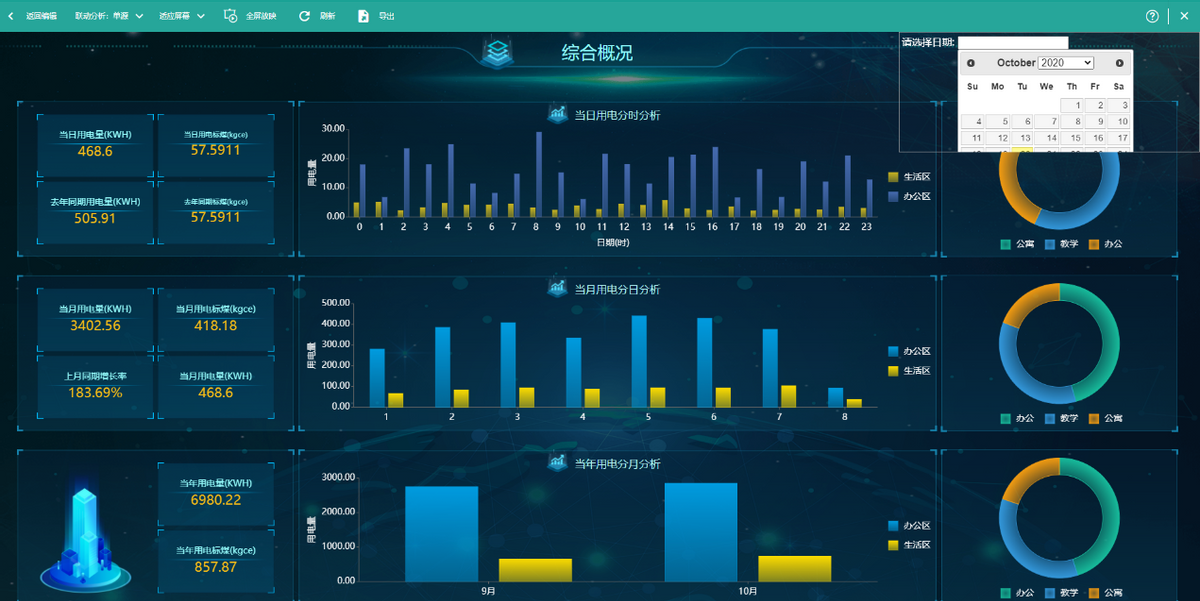Open help using the question mark icon
Screen dimensions: 1200x601
tap(1151, 16)
